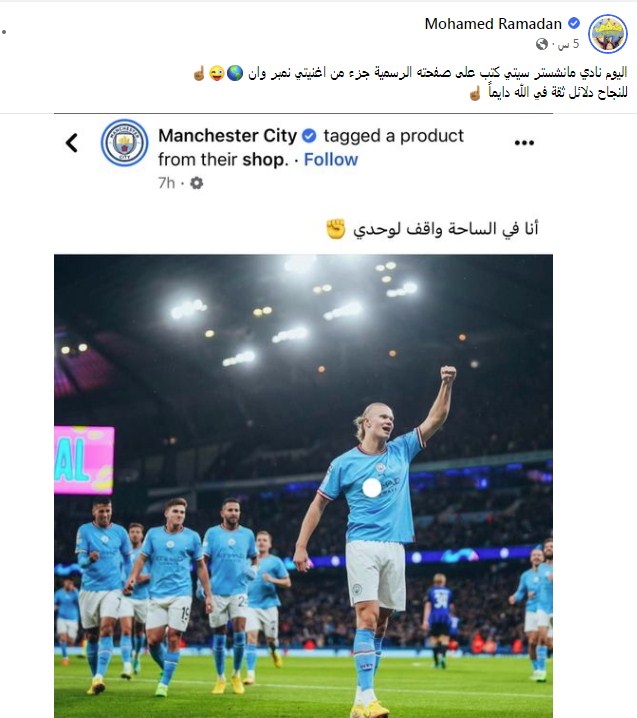Viewport: 637px width, 718px height.
Task: Click the Arabic caption with raised fist emoji
Action: pos(432,228)
